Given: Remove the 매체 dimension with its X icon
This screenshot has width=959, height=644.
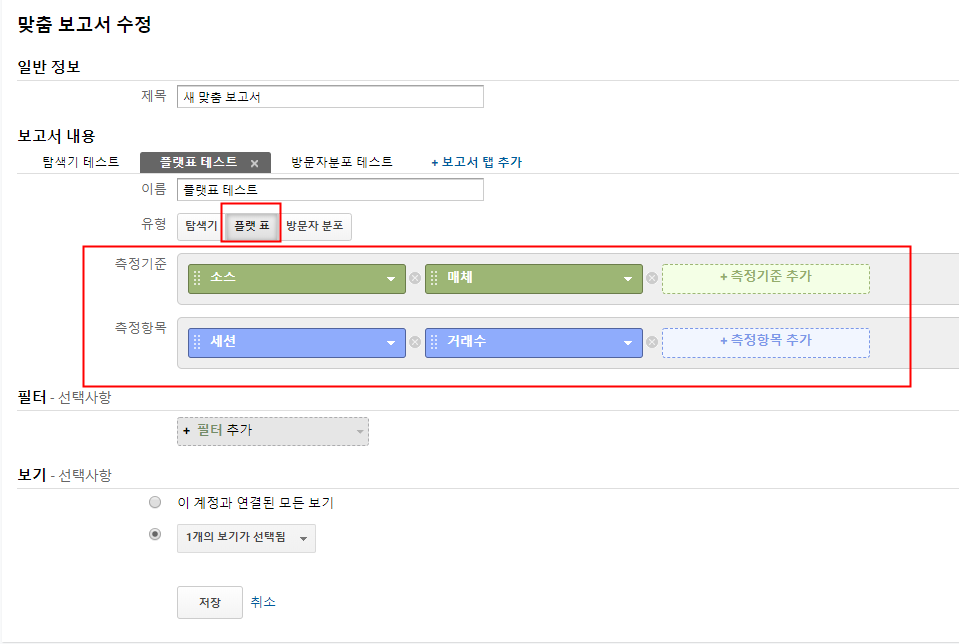Looking at the screenshot, I should pos(652,278).
